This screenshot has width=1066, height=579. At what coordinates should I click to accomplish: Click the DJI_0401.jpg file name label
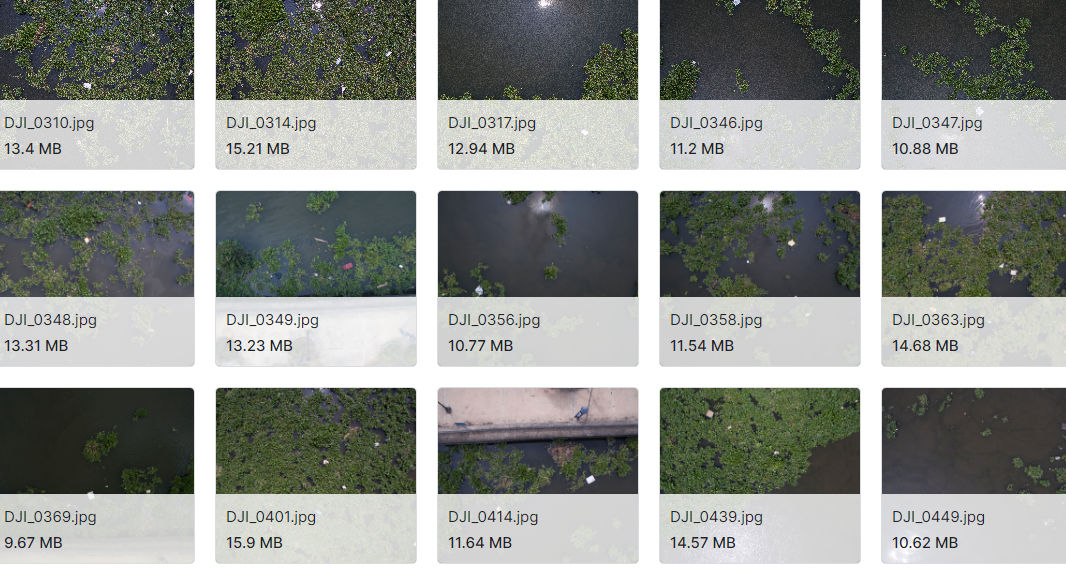(271, 517)
